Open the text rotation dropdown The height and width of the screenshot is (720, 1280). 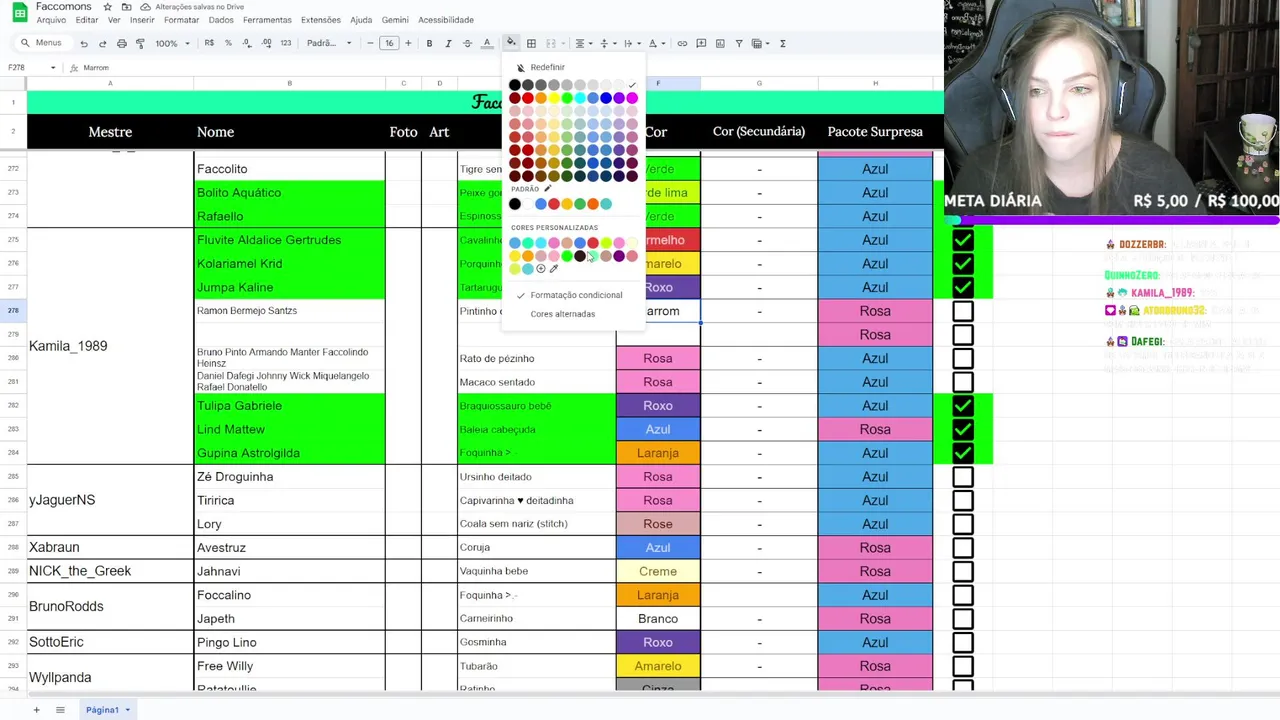tap(655, 43)
